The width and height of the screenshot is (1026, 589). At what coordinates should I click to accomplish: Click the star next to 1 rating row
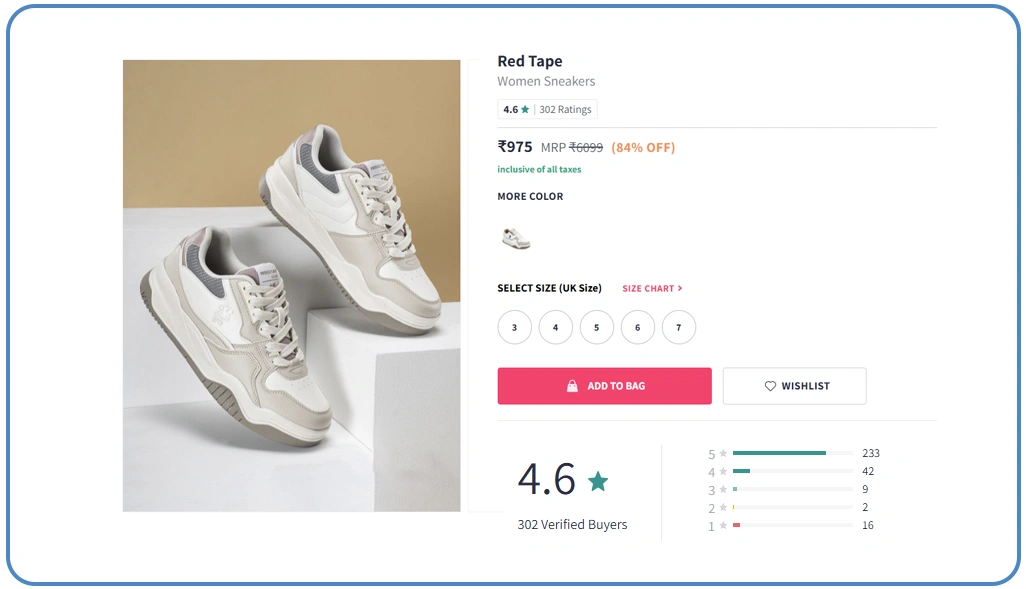coord(723,526)
